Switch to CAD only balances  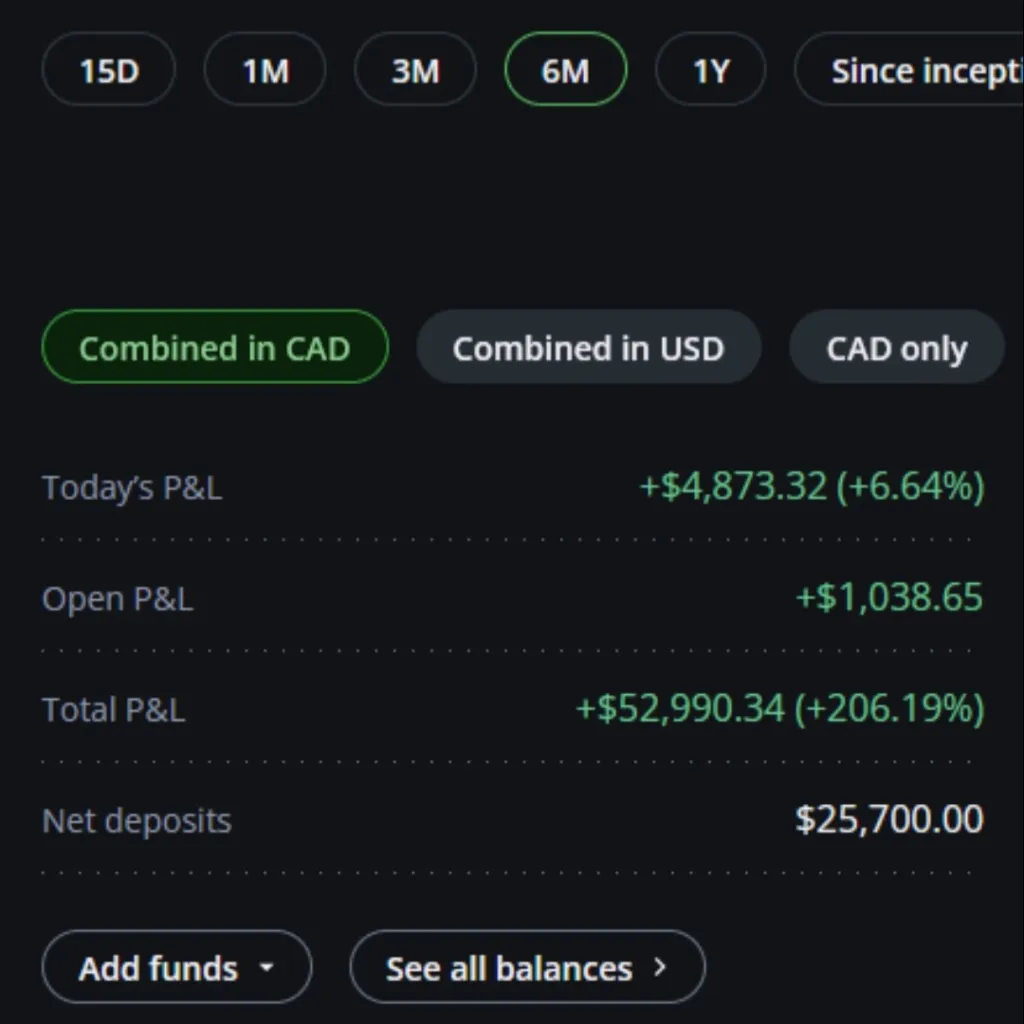[x=897, y=347]
